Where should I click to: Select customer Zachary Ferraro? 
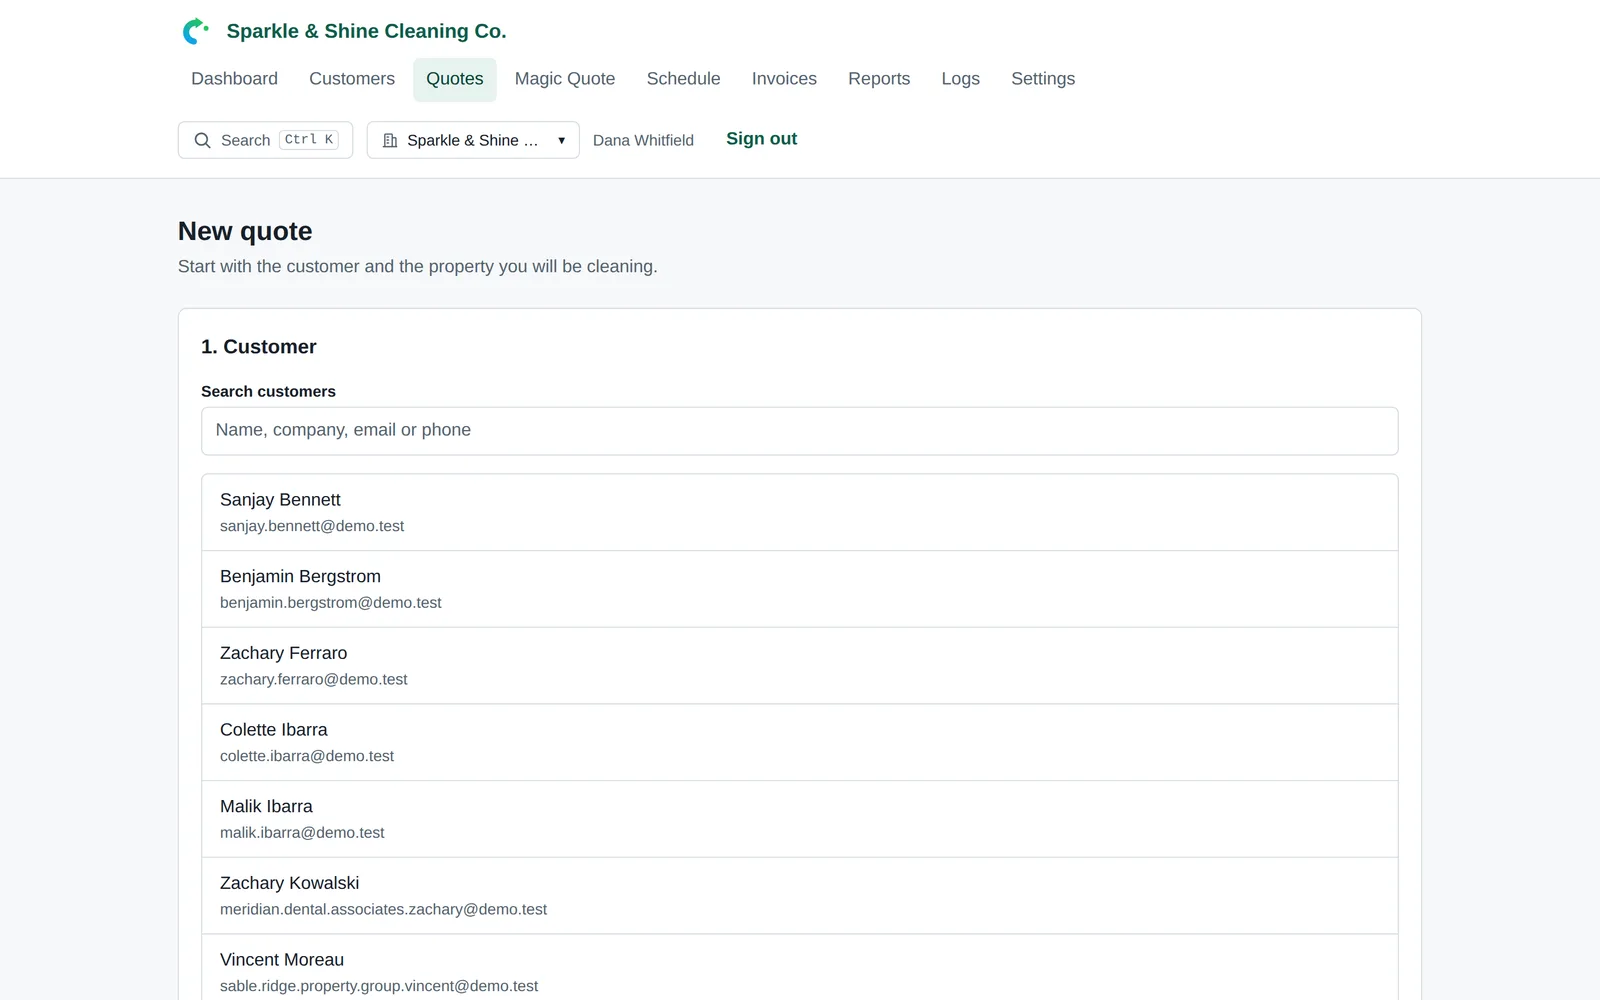pyautogui.click(x=800, y=666)
